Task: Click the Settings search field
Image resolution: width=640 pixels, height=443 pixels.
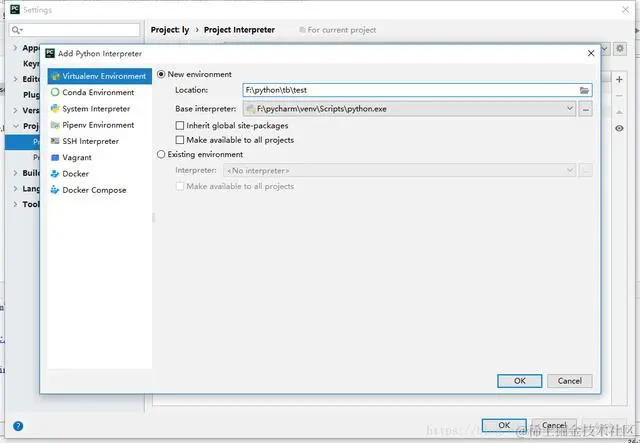Action: 74,30
